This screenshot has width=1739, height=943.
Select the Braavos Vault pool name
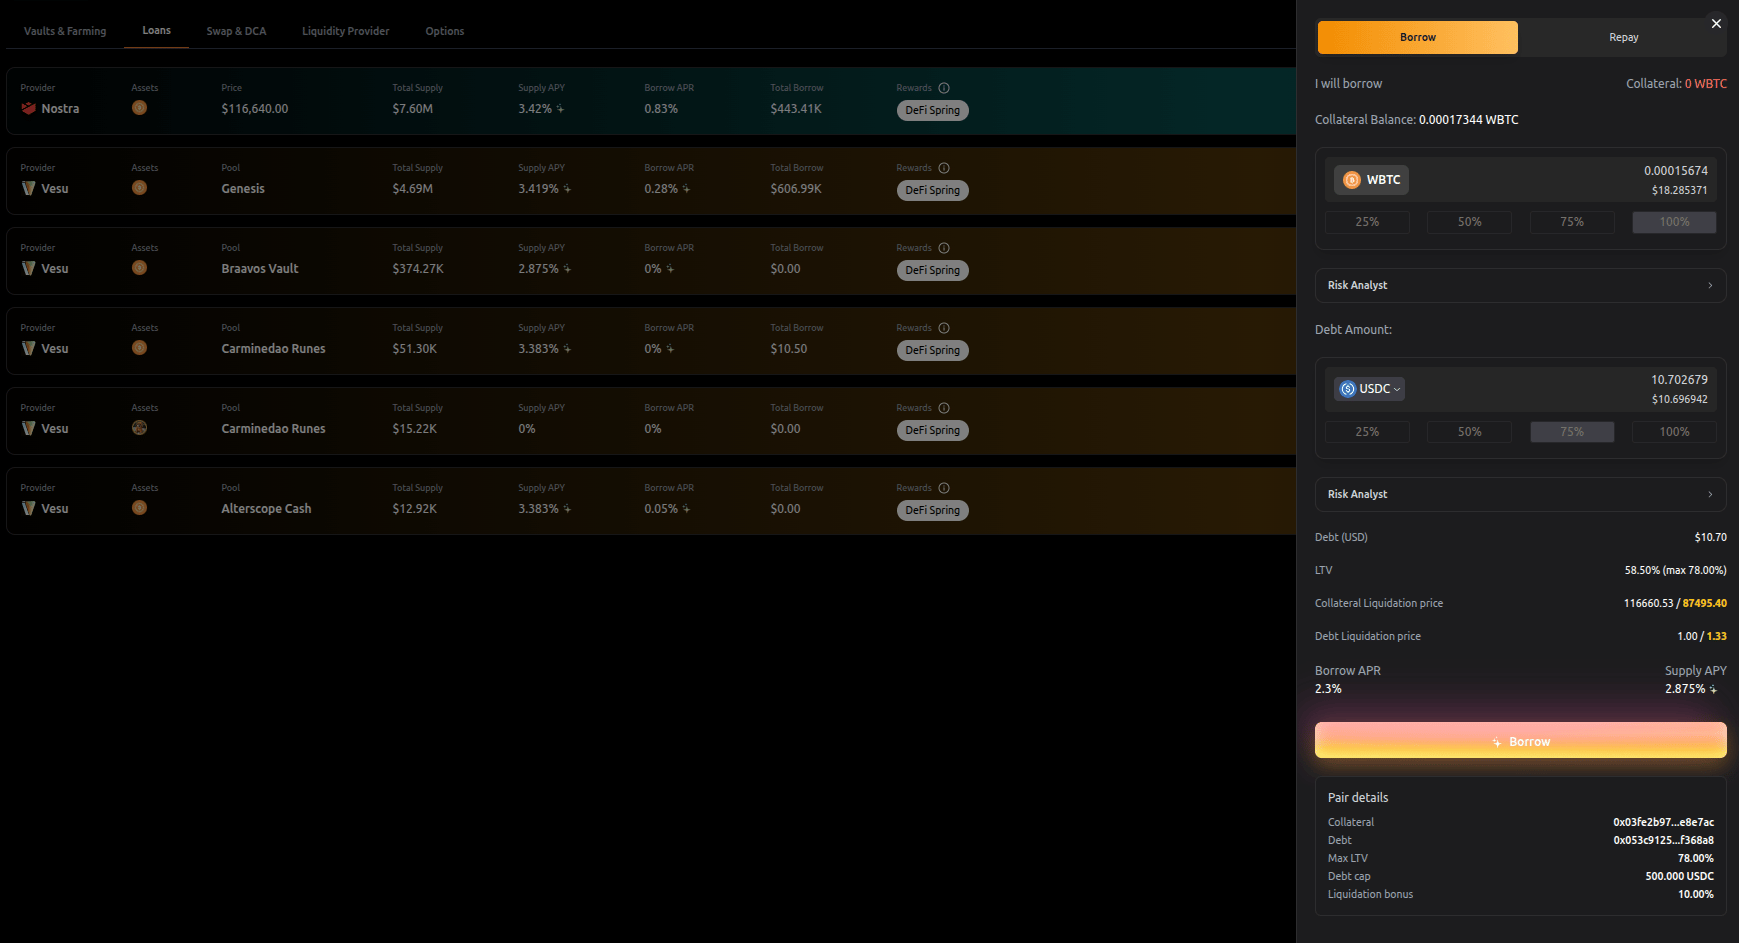pyautogui.click(x=260, y=269)
